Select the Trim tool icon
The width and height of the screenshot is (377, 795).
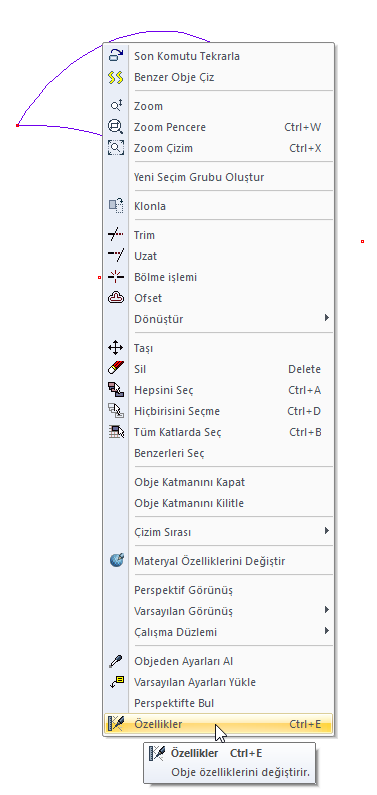click(116, 235)
